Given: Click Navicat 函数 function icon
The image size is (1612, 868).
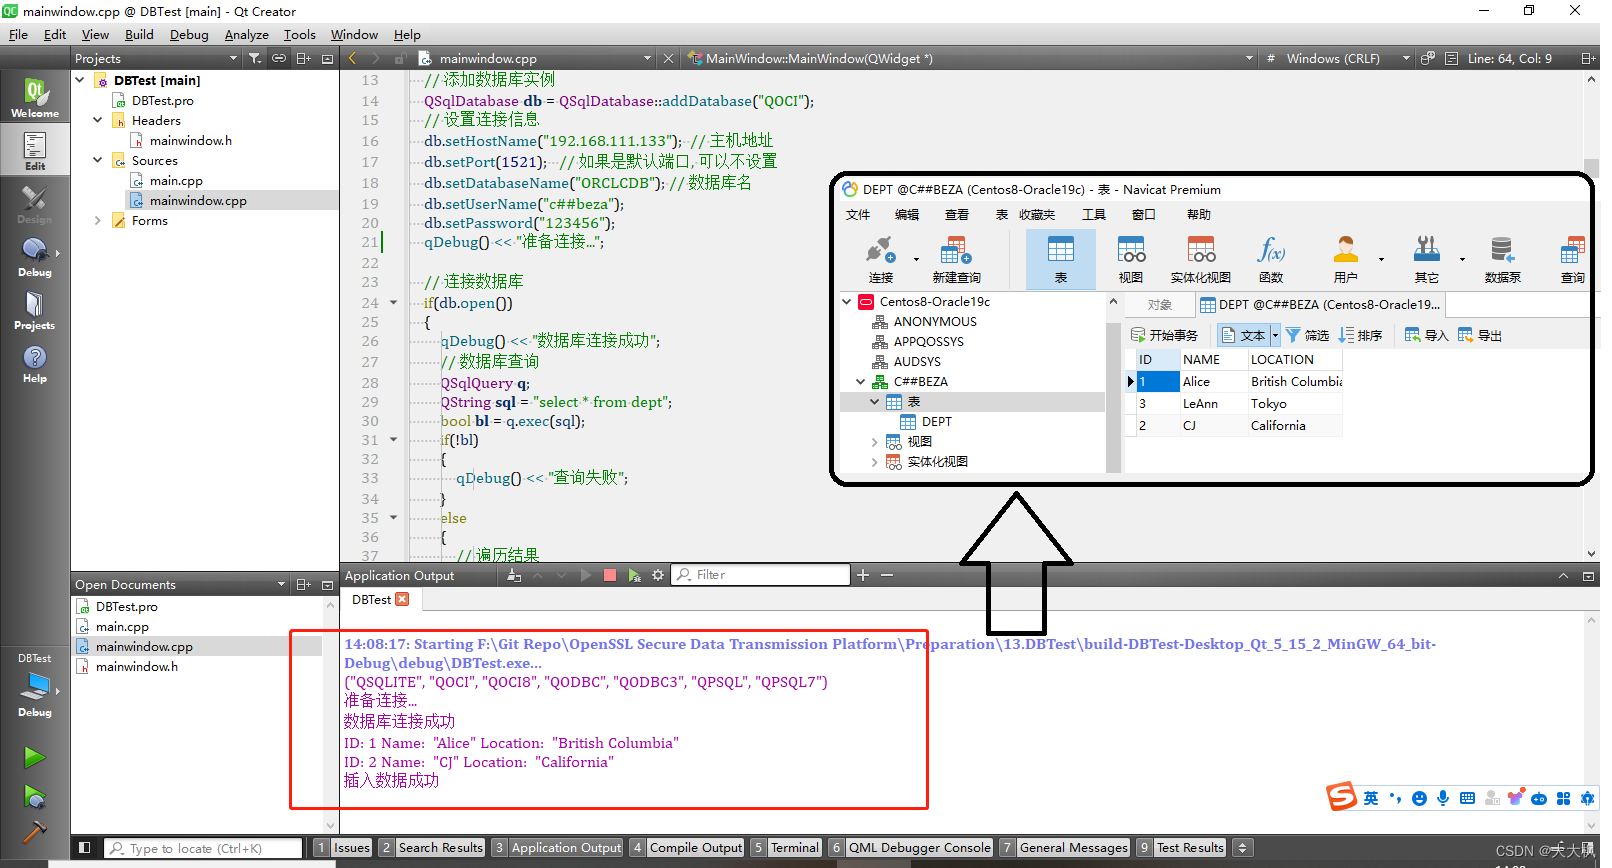Looking at the screenshot, I should [x=1271, y=260].
